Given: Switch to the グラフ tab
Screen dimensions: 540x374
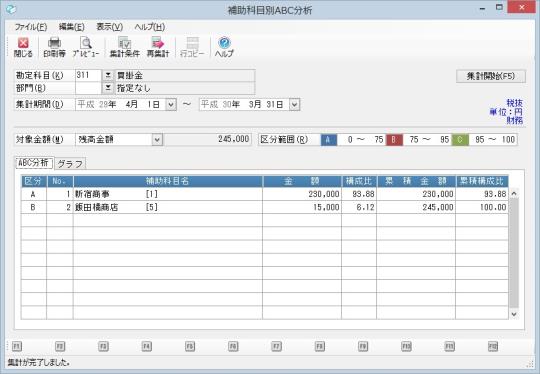Looking at the screenshot, I should click(x=70, y=164).
